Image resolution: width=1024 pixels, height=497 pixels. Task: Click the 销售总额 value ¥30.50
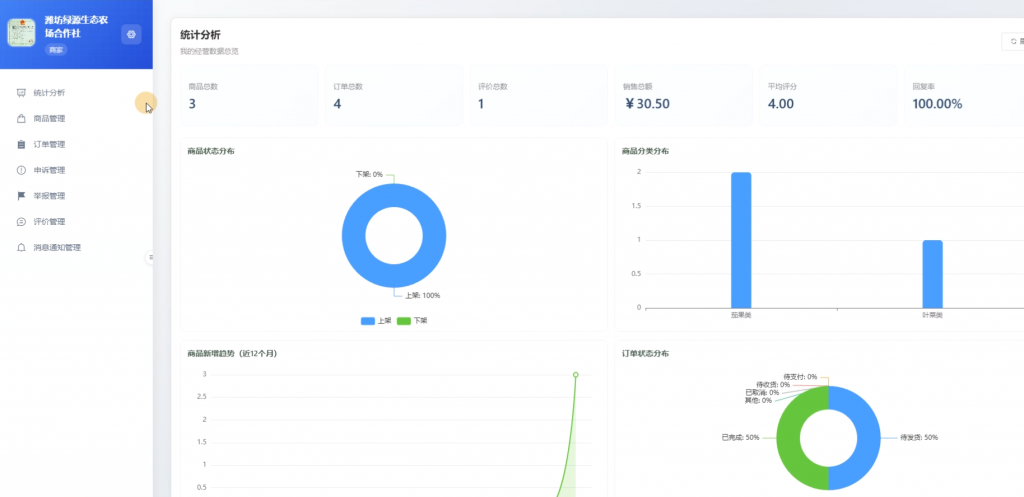647,104
